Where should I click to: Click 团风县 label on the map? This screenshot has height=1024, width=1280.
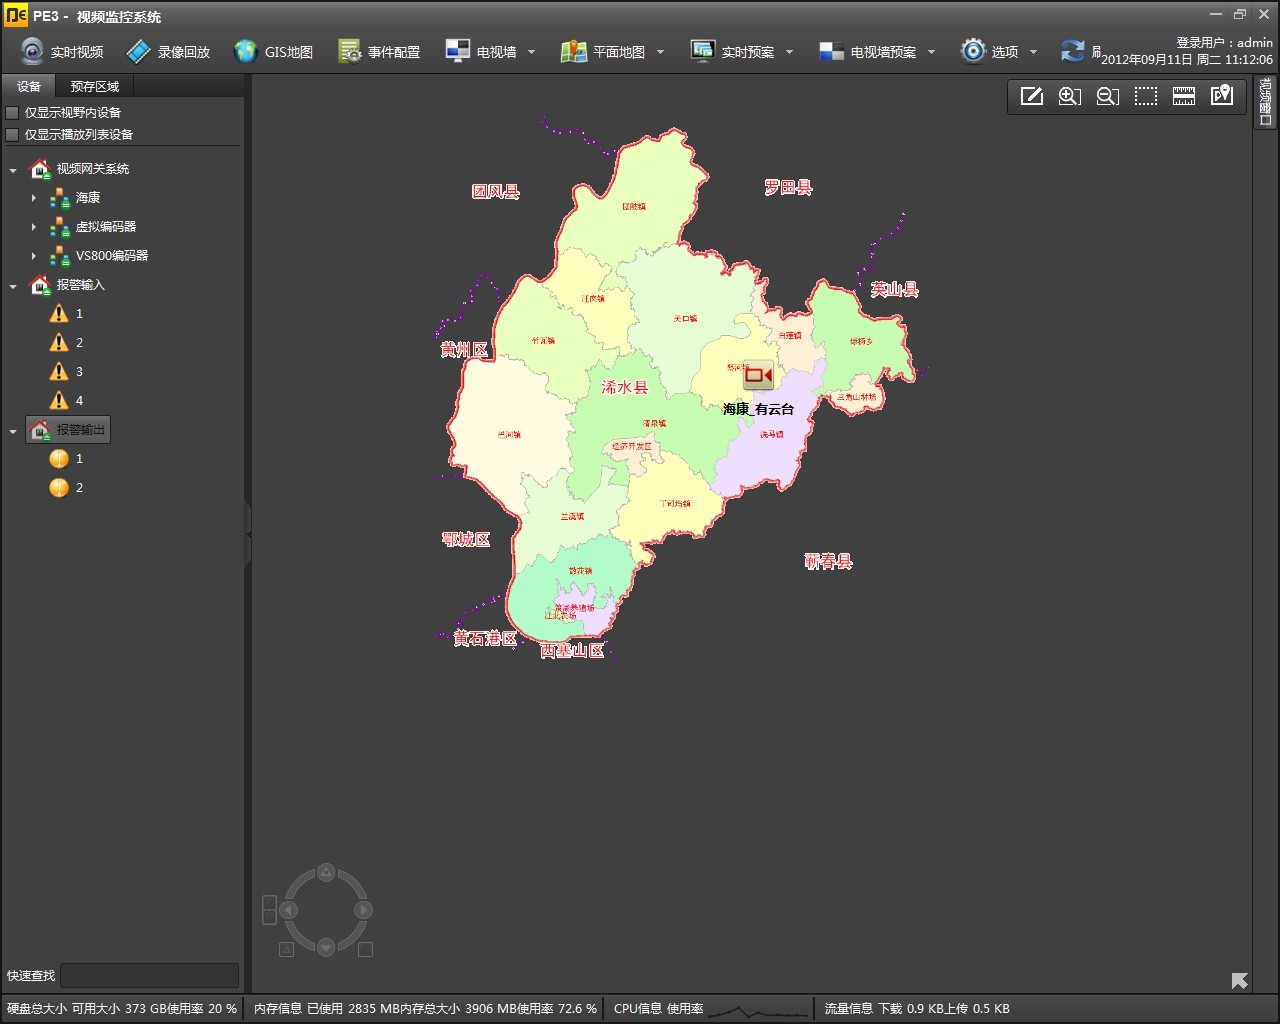(496, 191)
